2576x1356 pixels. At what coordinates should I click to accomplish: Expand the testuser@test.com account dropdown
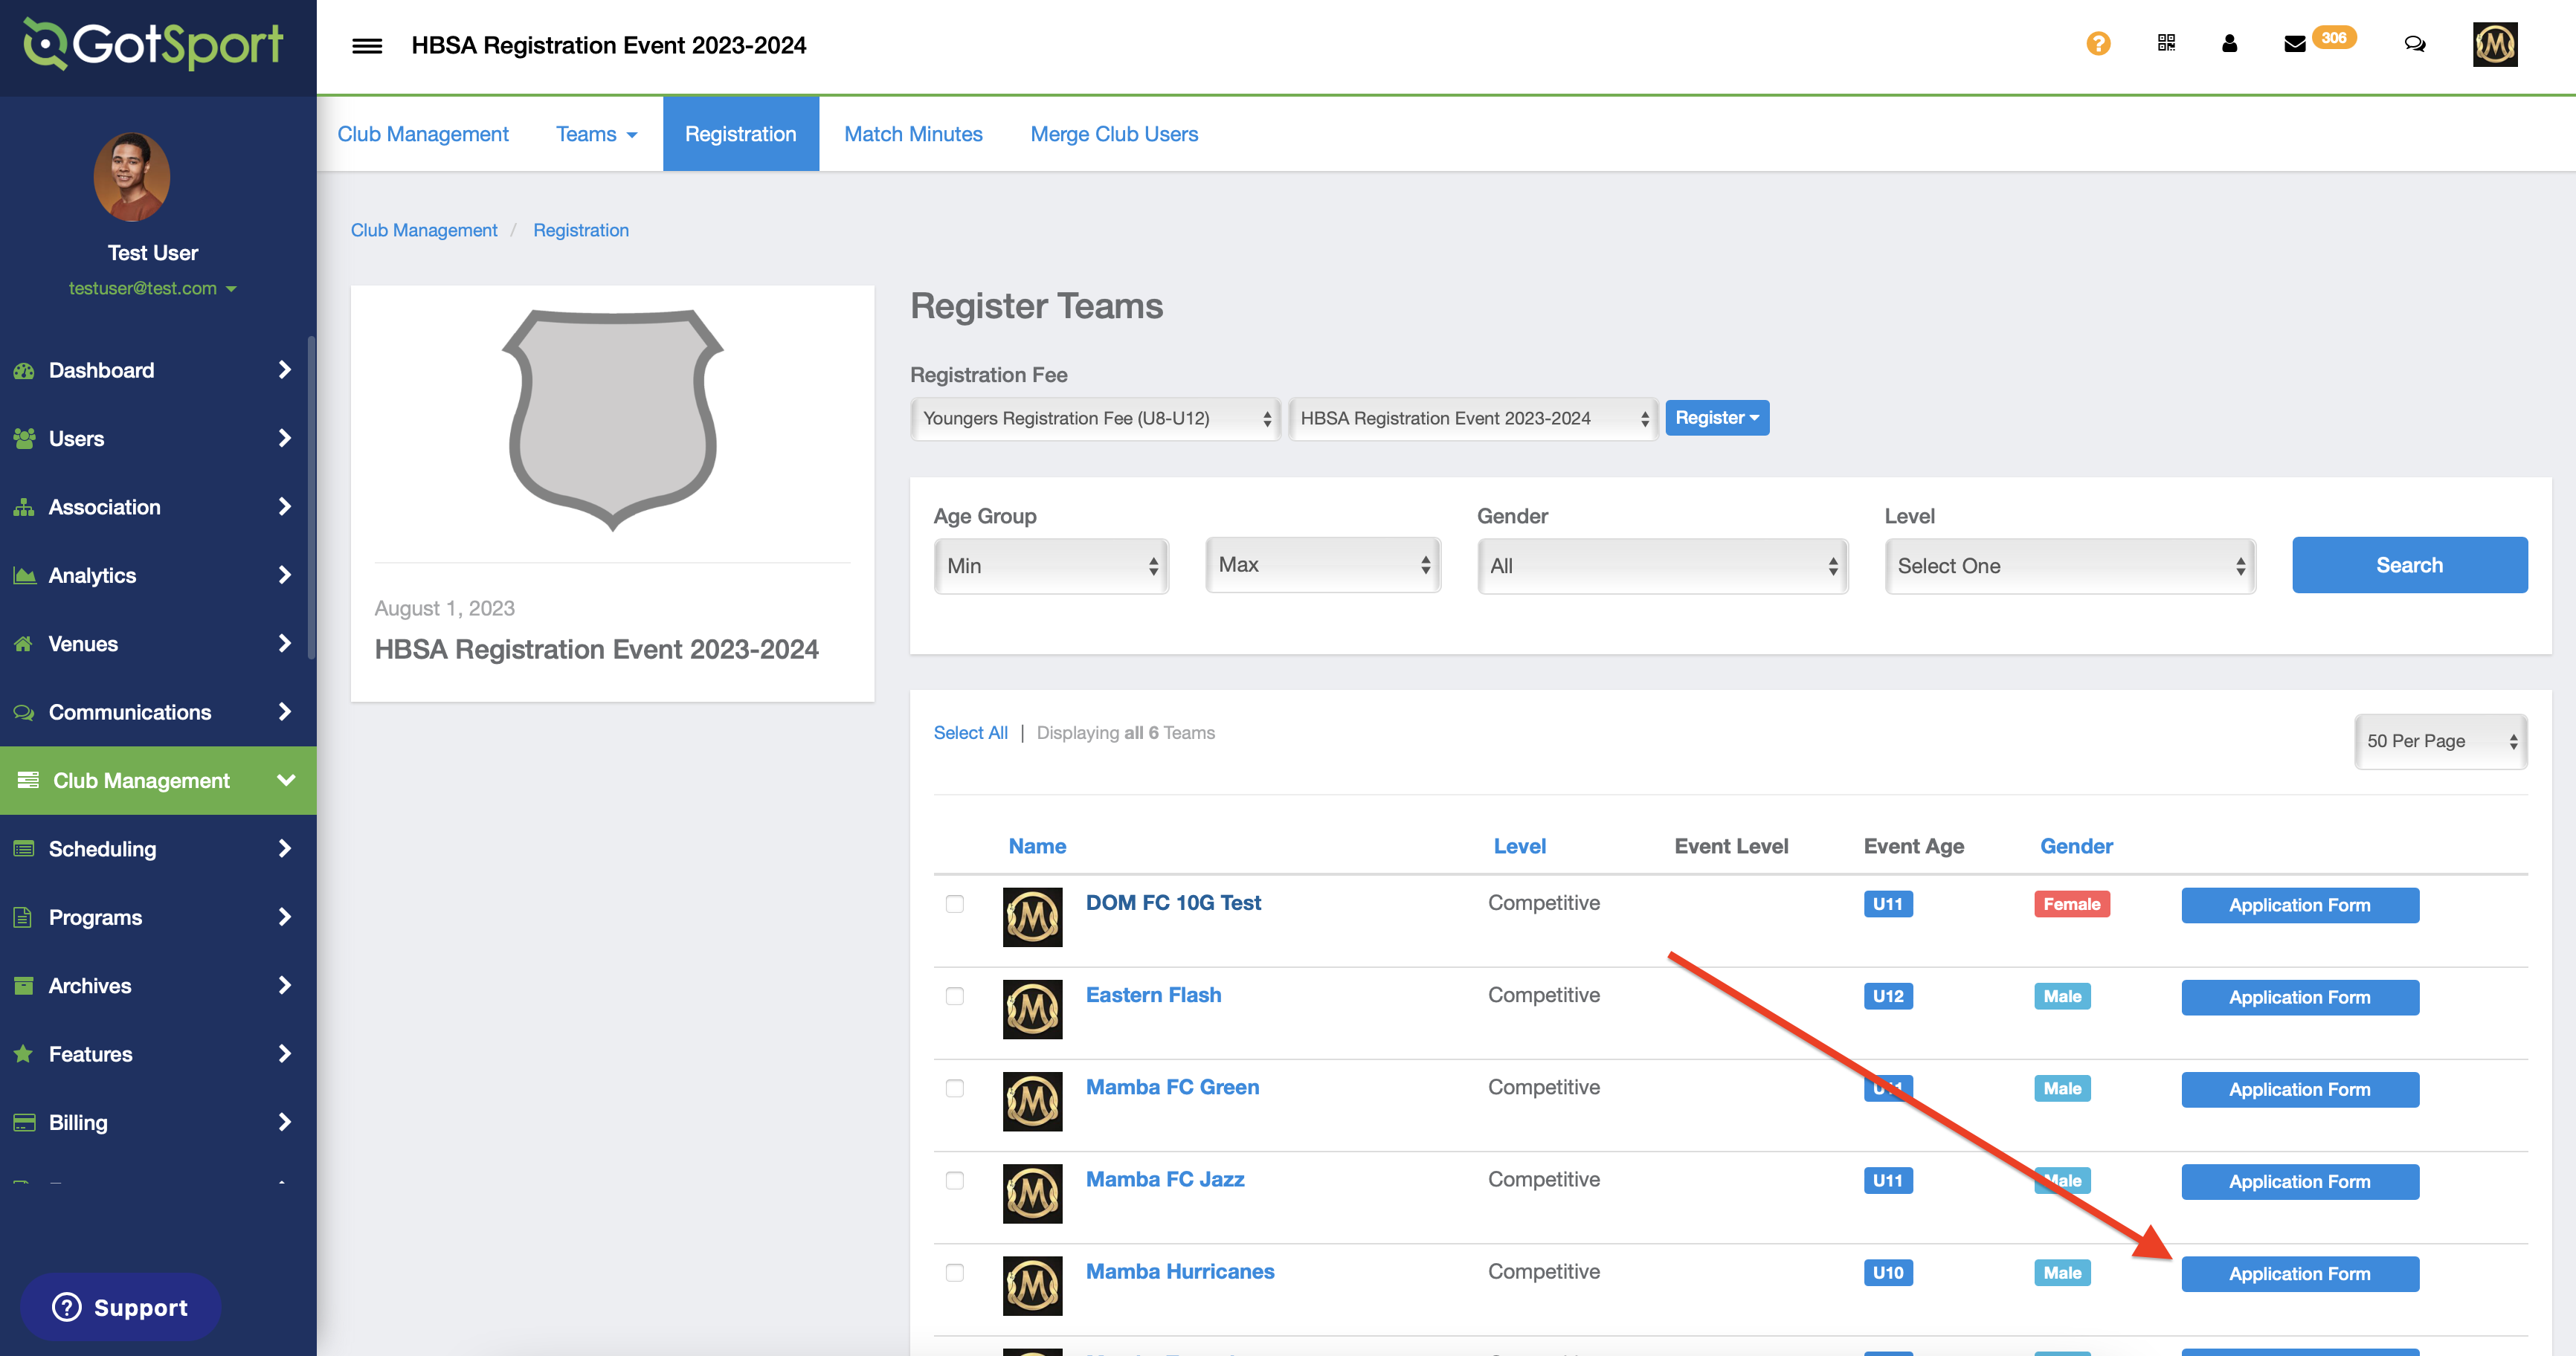click(152, 288)
